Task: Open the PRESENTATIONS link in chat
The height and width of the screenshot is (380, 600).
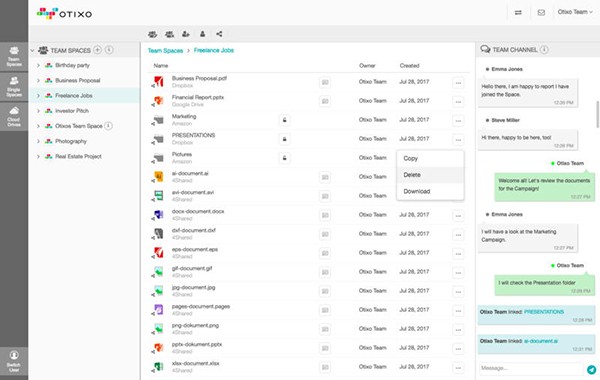Action: pos(544,312)
